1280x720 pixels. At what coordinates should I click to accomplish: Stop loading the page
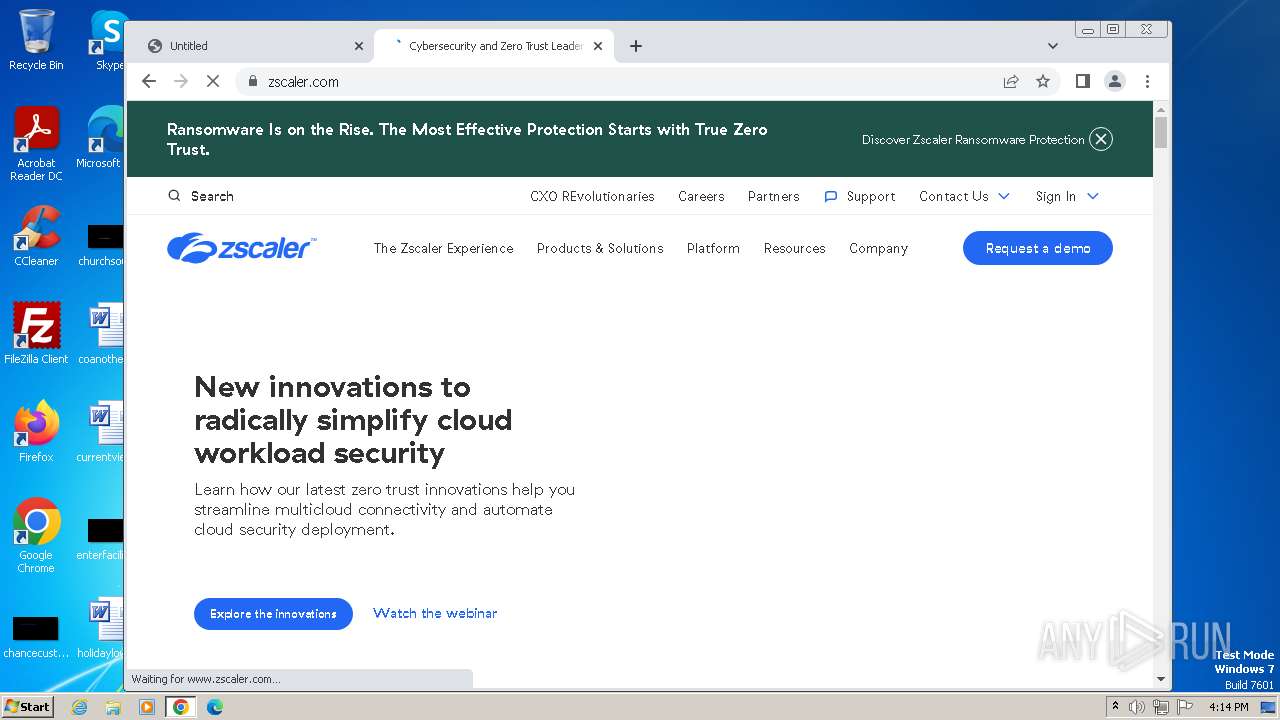213,81
